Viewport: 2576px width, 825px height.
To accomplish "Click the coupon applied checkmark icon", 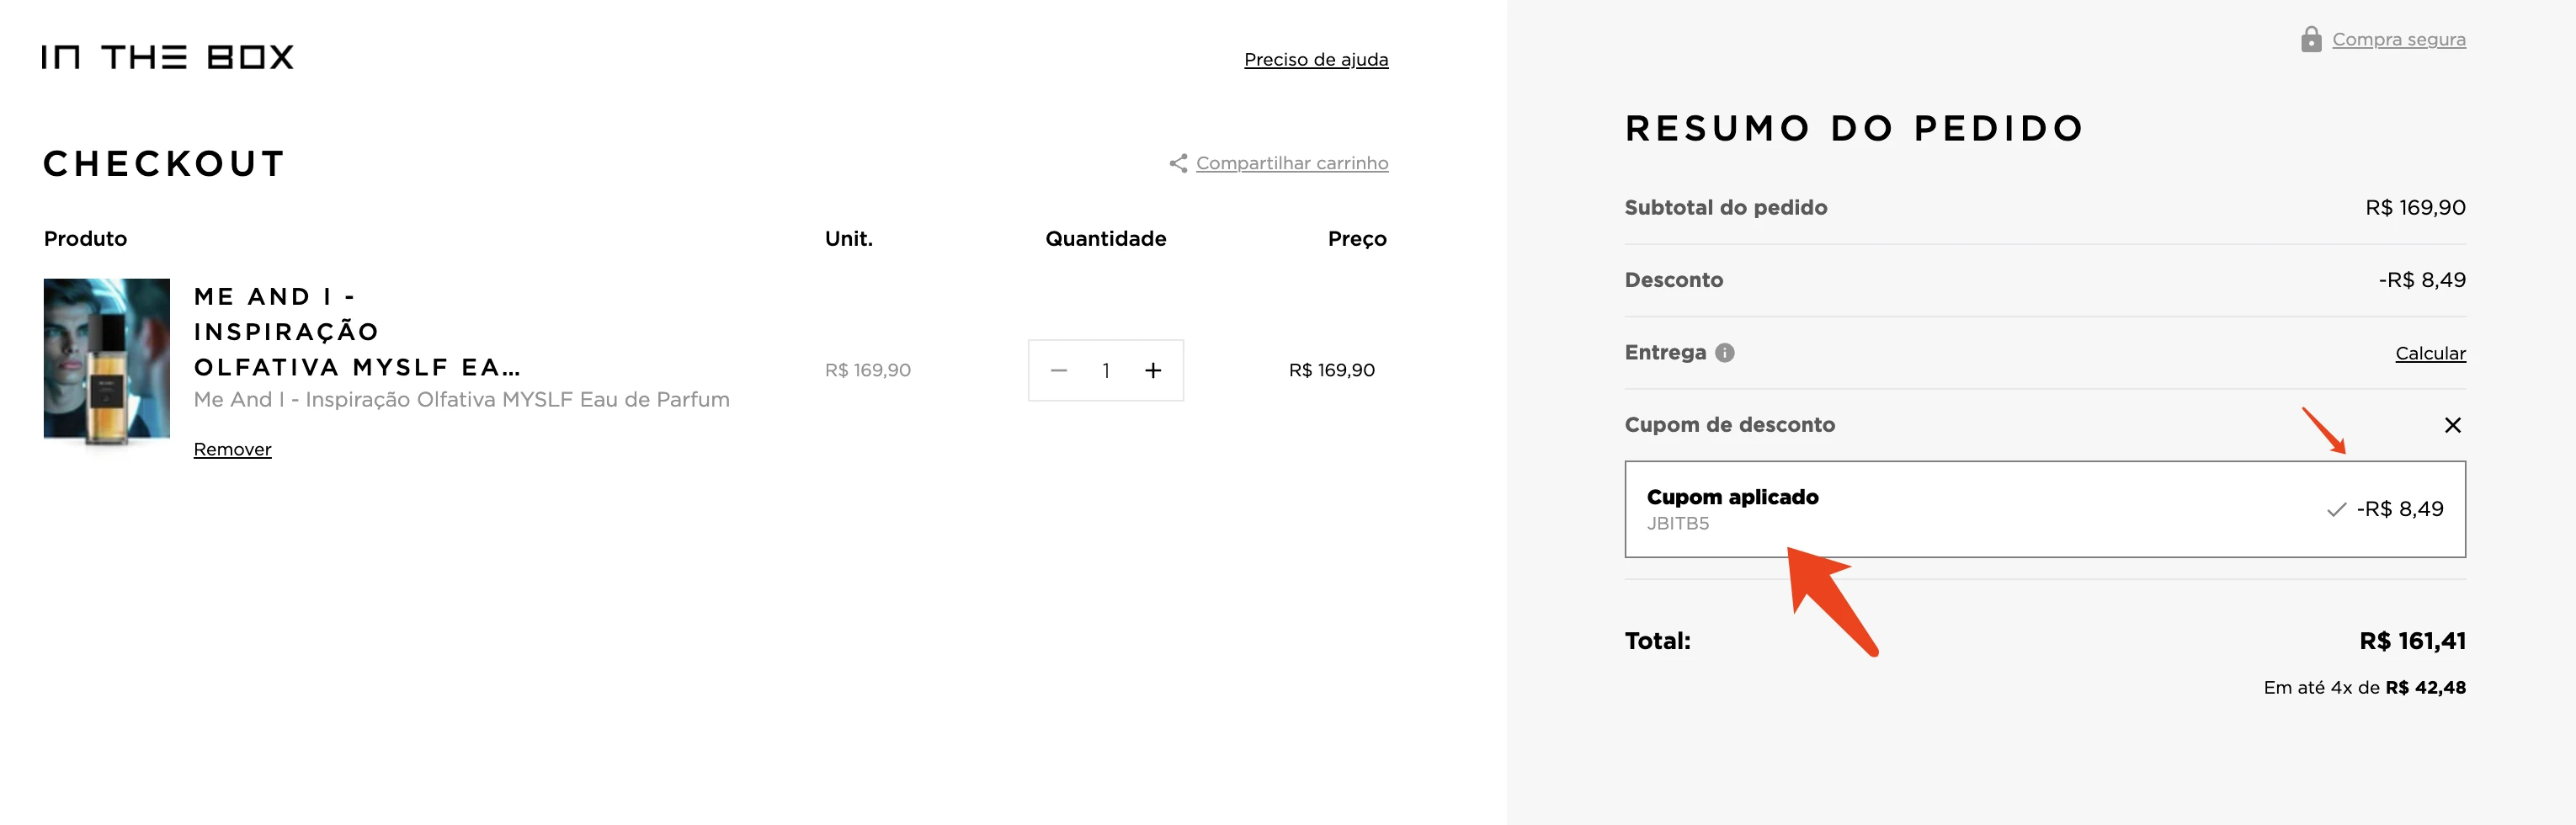I will [2336, 510].
